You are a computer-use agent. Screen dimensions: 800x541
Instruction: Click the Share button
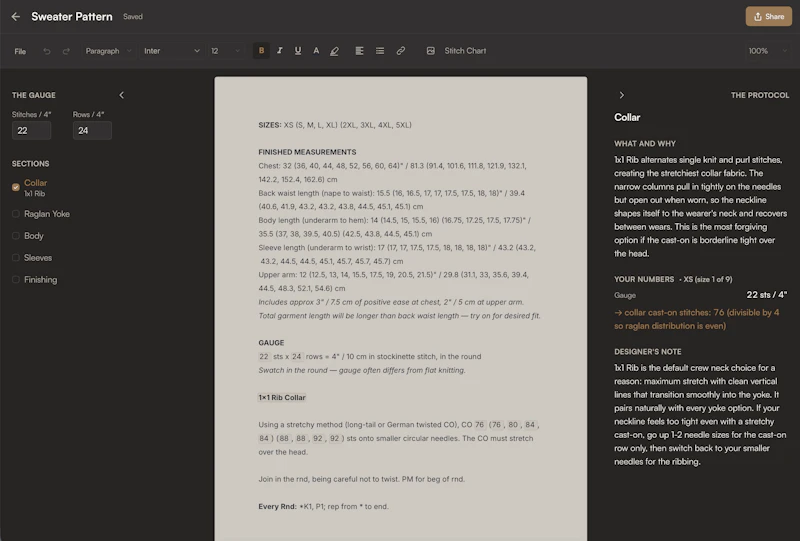(x=768, y=16)
